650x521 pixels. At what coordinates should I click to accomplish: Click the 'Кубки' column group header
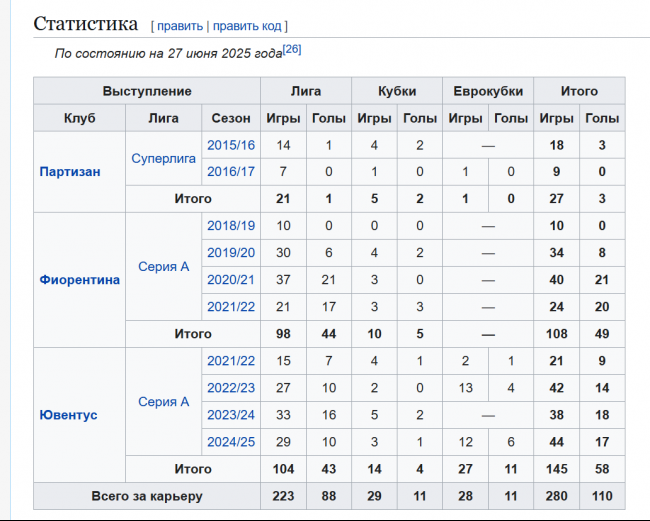tap(397, 91)
